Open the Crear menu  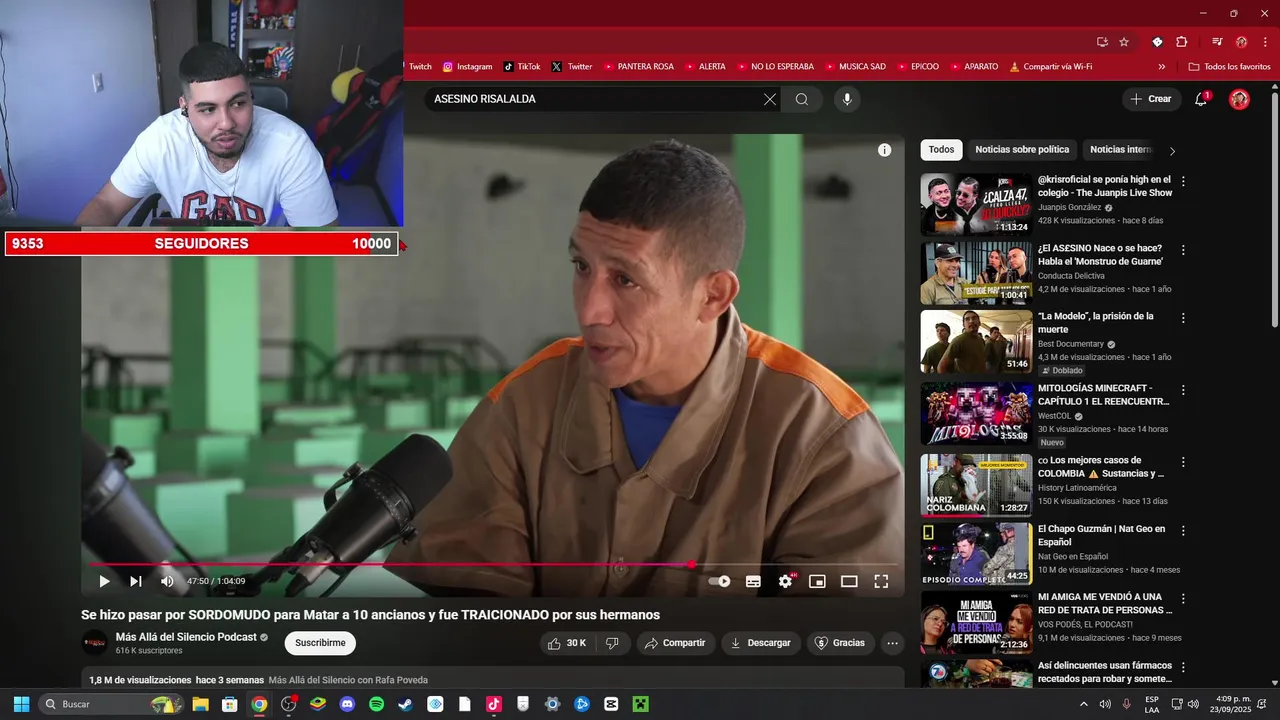coord(1150,99)
